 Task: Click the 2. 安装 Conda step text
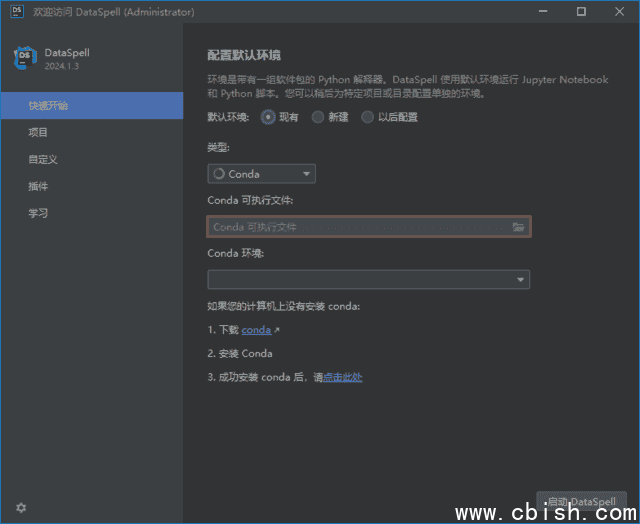[240, 353]
